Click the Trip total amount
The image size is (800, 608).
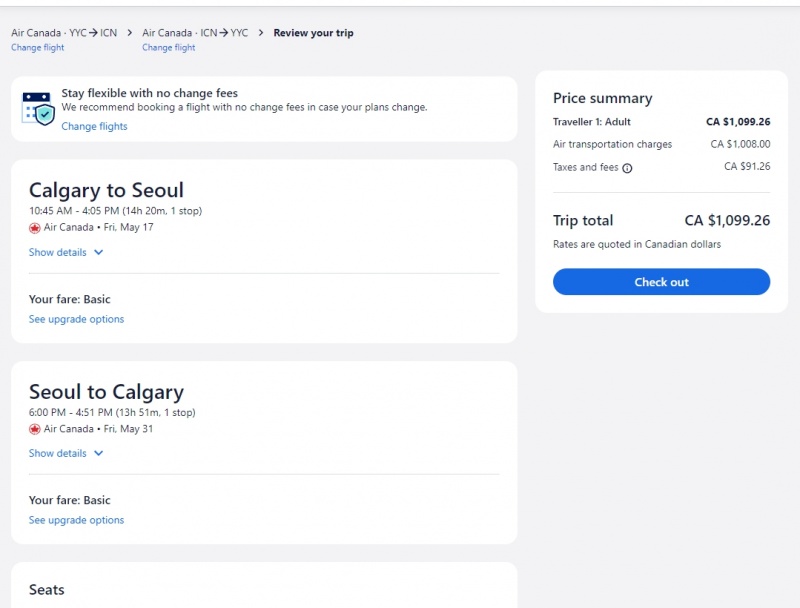727,221
